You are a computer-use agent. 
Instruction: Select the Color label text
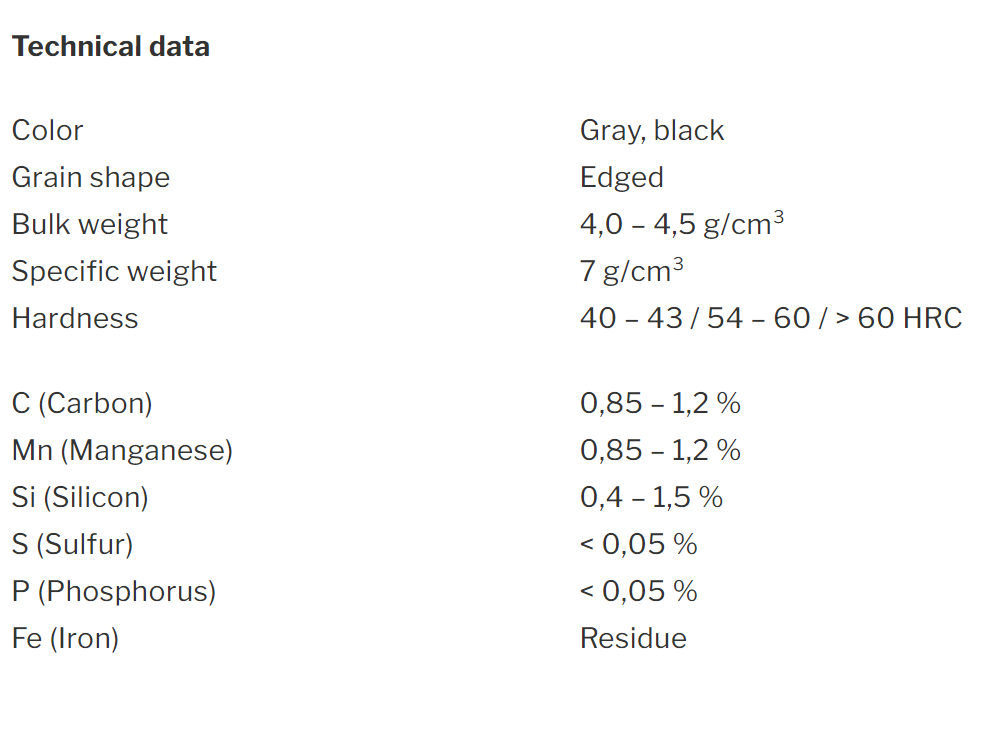tap(48, 130)
